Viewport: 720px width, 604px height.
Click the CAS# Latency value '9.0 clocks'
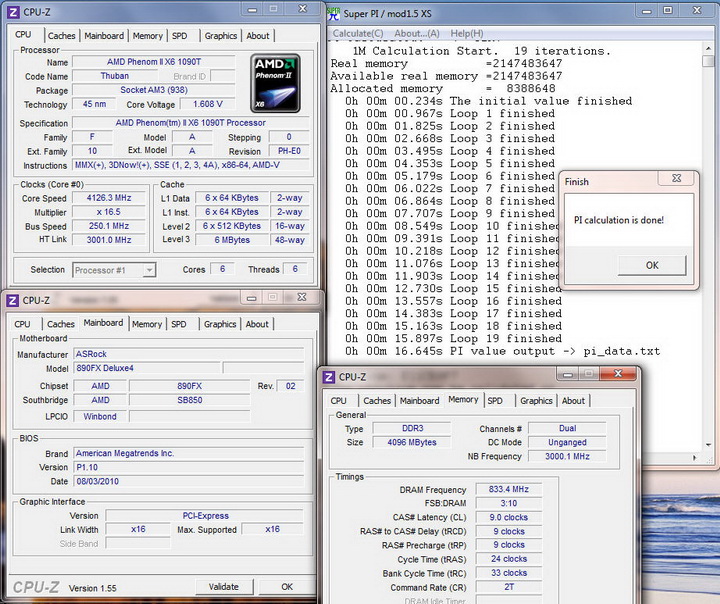[x=509, y=517]
